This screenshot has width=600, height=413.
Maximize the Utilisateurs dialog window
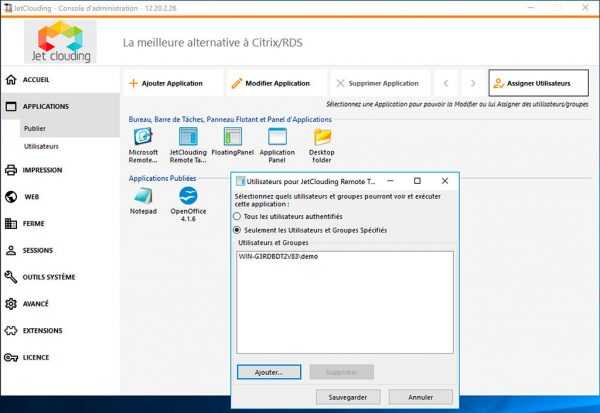click(417, 181)
